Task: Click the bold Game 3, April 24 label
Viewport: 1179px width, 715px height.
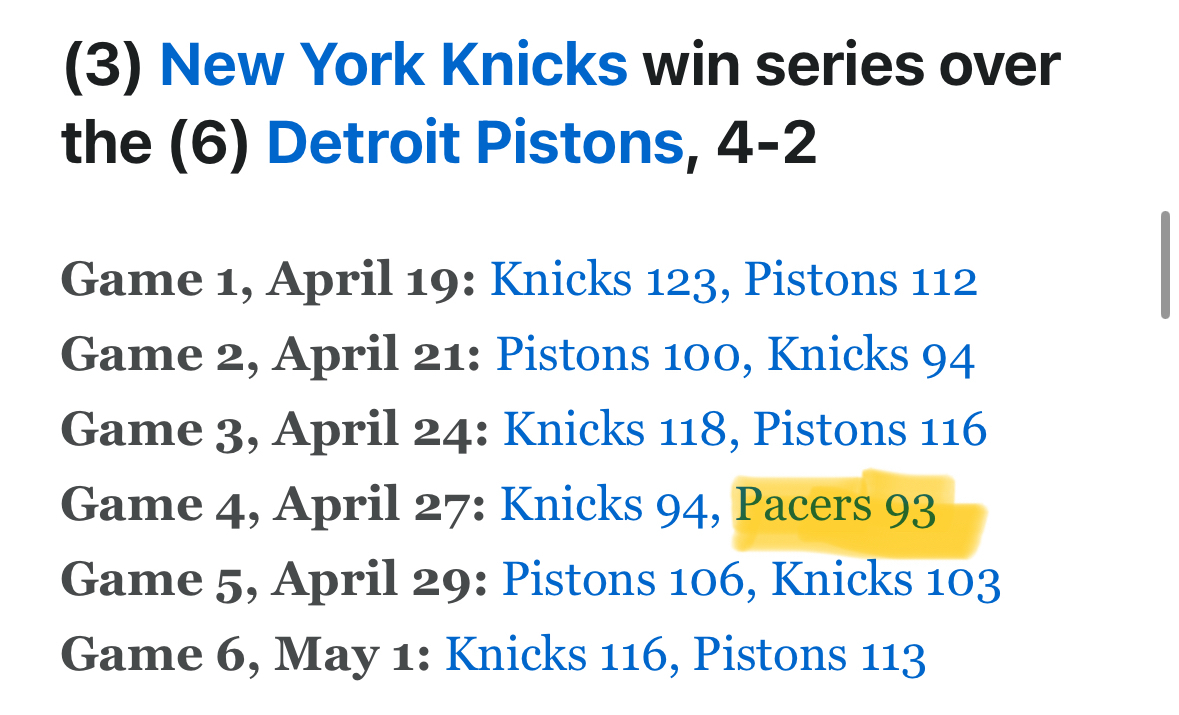Action: point(275,430)
